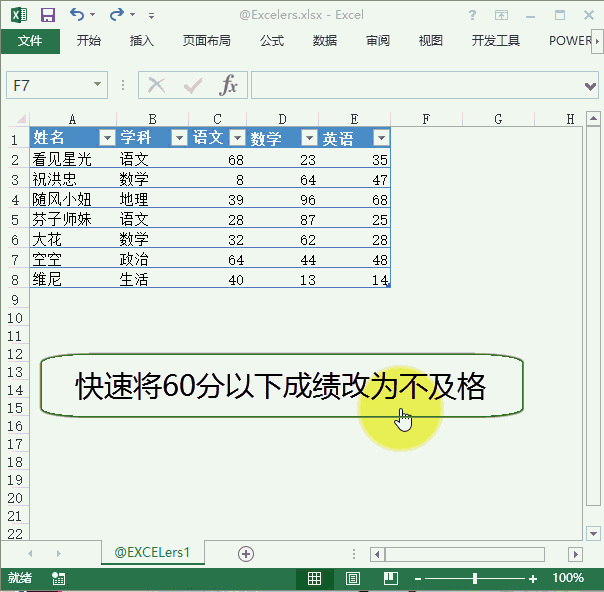Viewport: 604px width, 592px height.
Task: Switch to Page Break Preview icon
Action: coord(389,578)
